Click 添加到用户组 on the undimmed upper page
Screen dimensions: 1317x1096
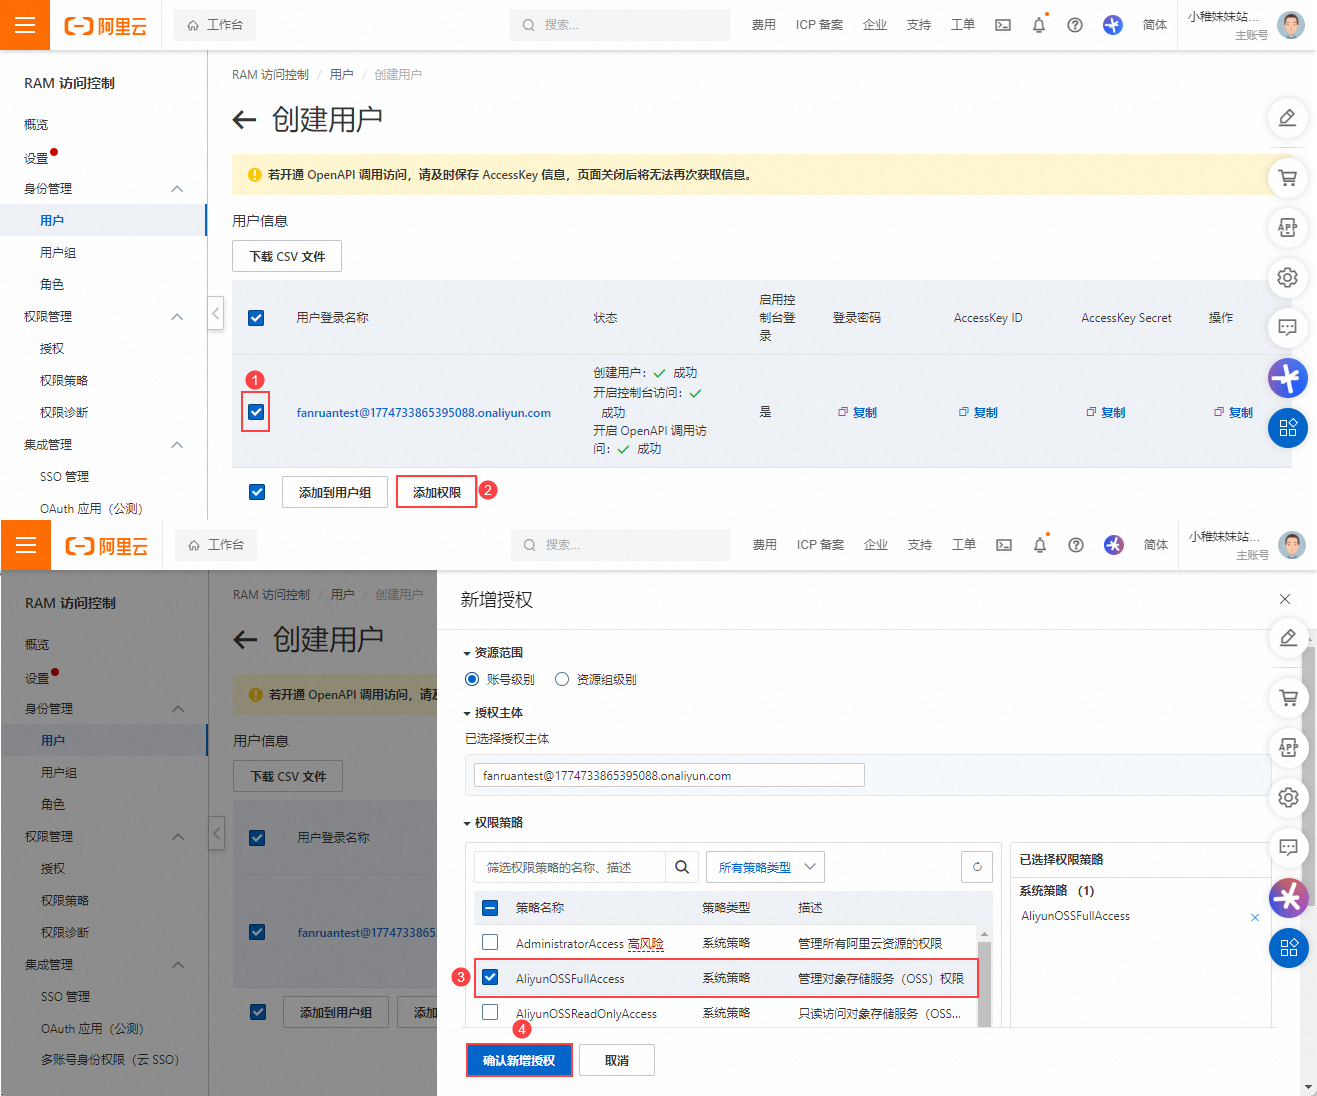tap(335, 492)
